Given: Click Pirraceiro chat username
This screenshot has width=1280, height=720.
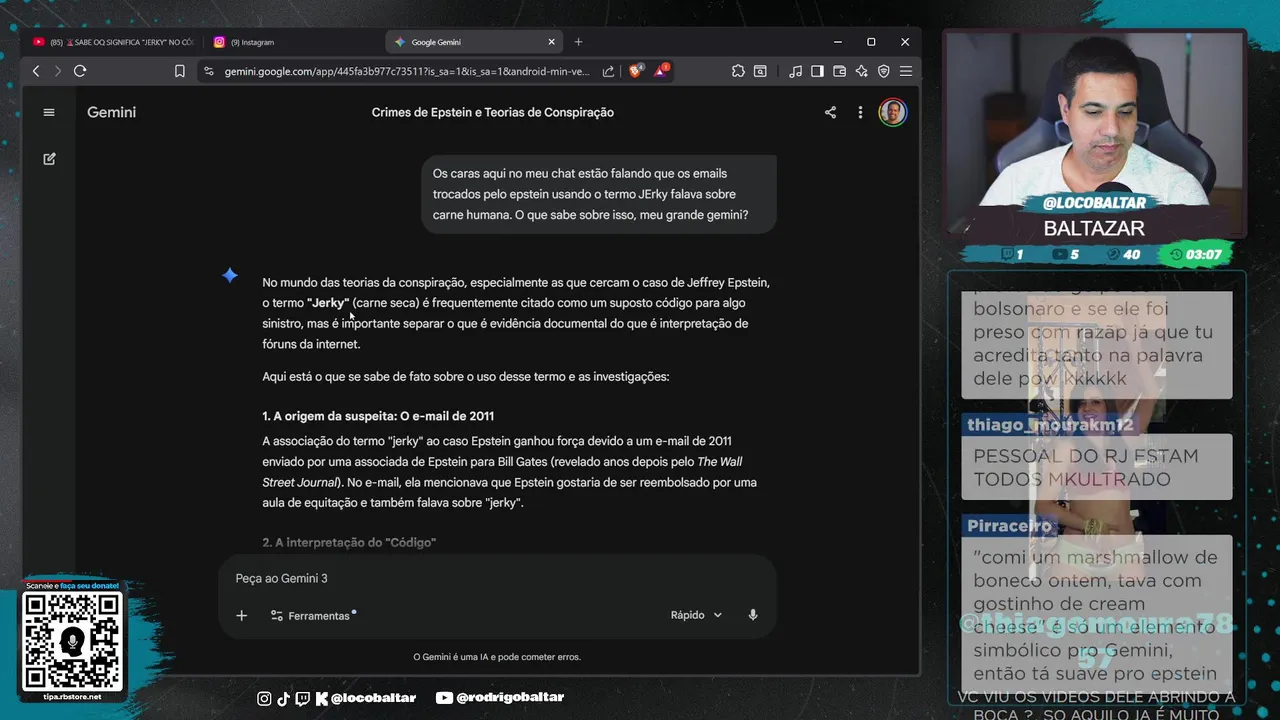Looking at the screenshot, I should pyautogui.click(x=1009, y=526).
